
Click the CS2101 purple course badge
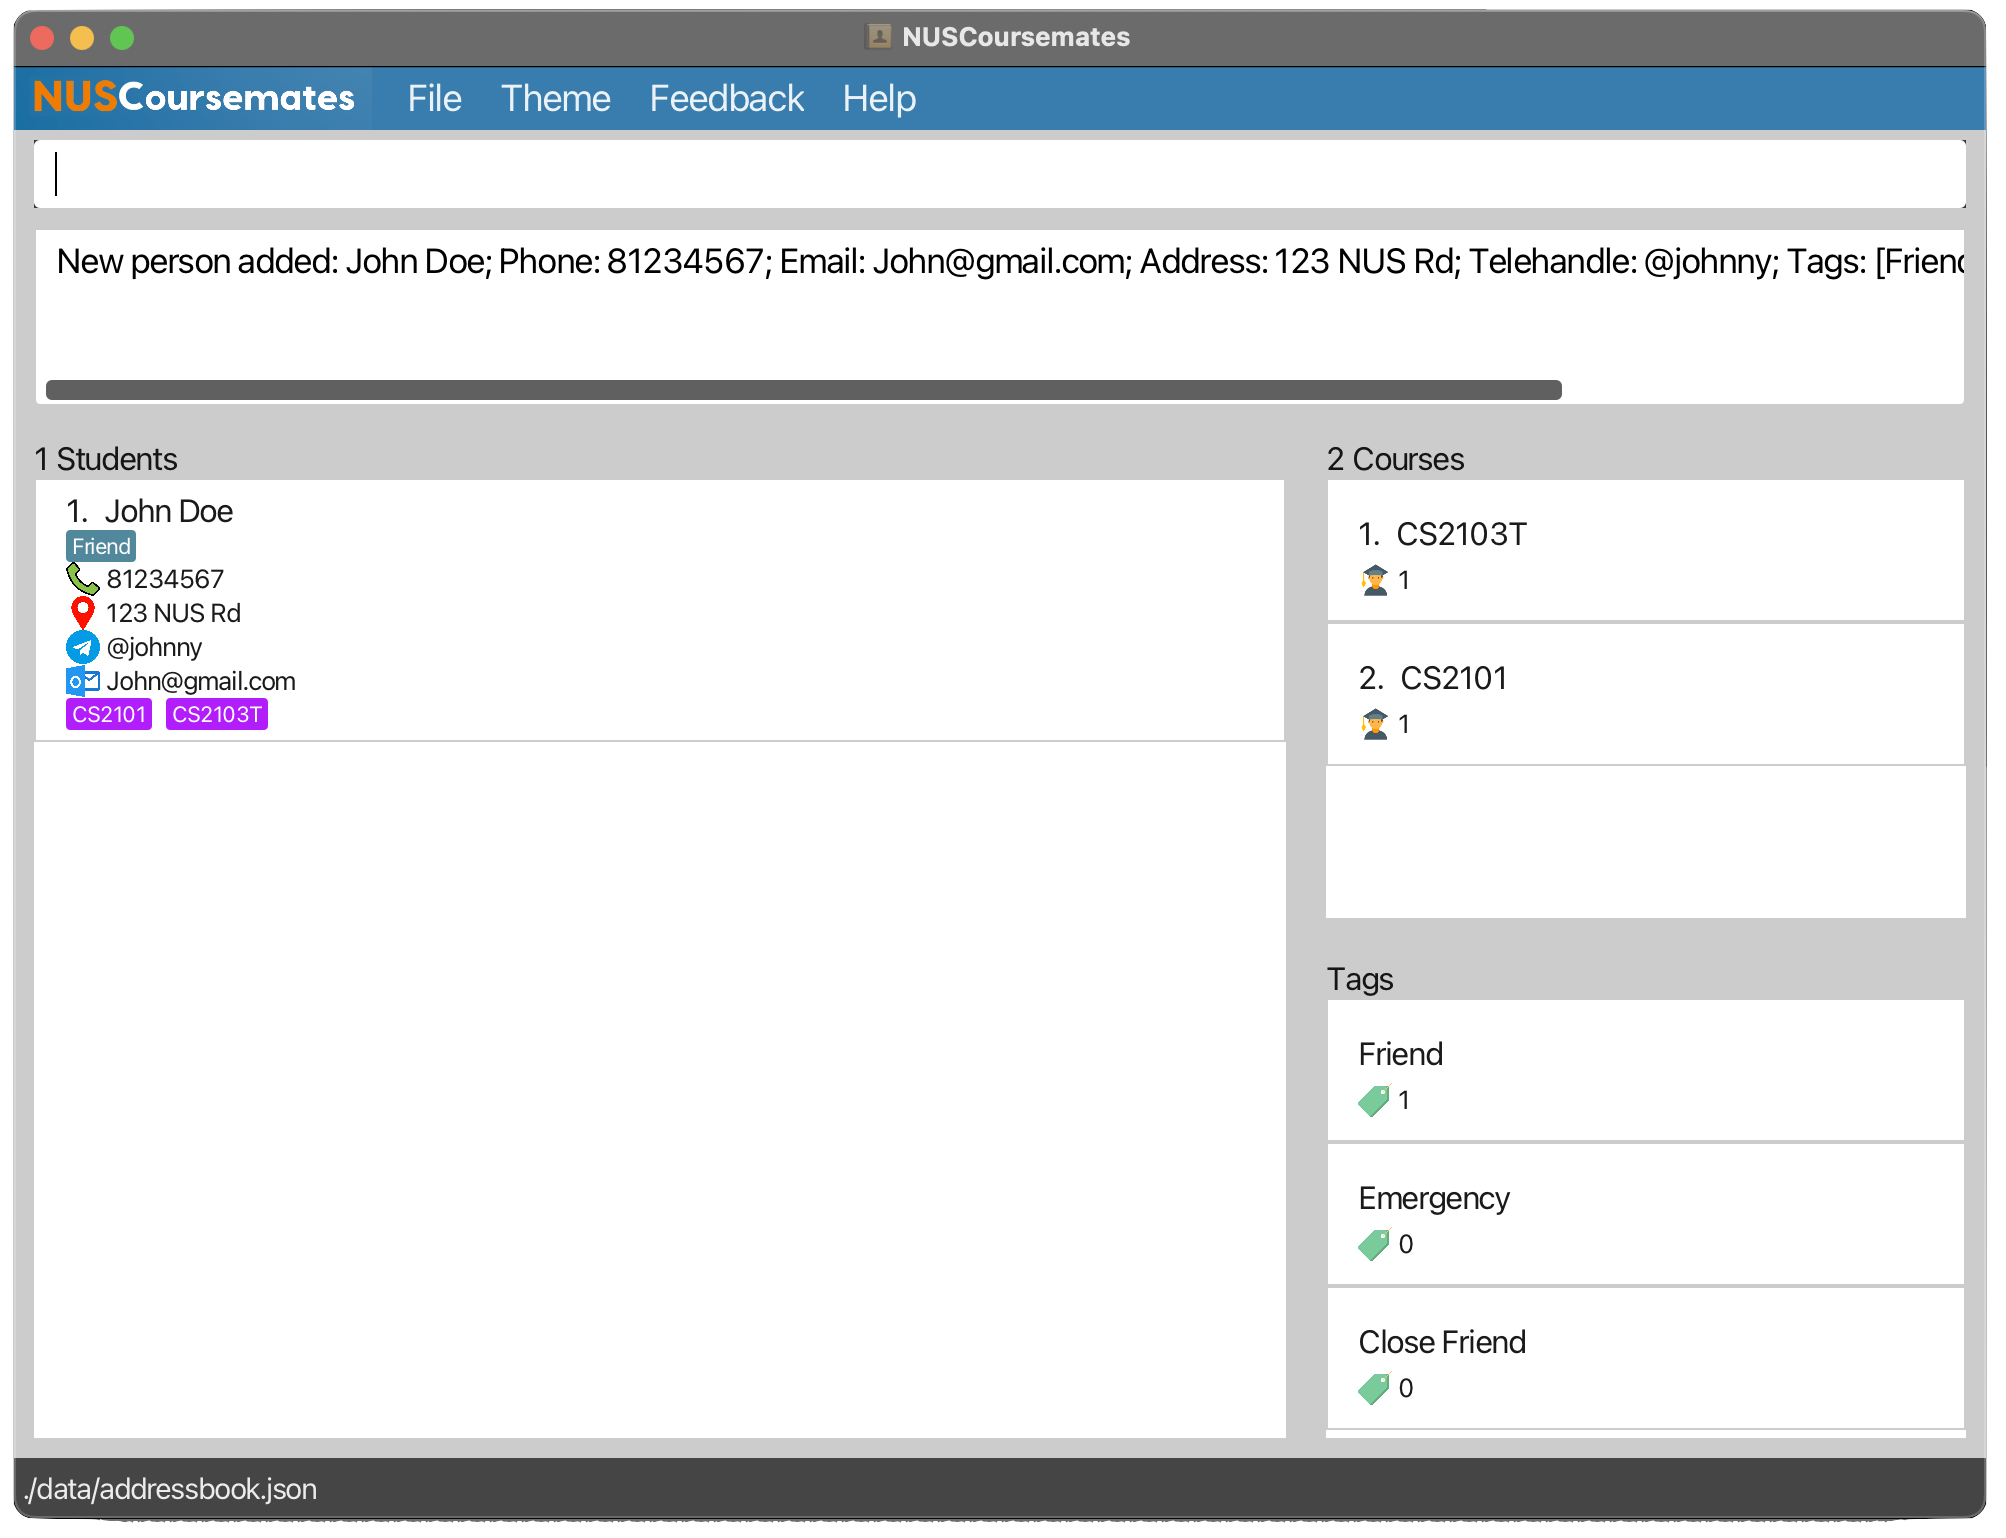[x=109, y=714]
